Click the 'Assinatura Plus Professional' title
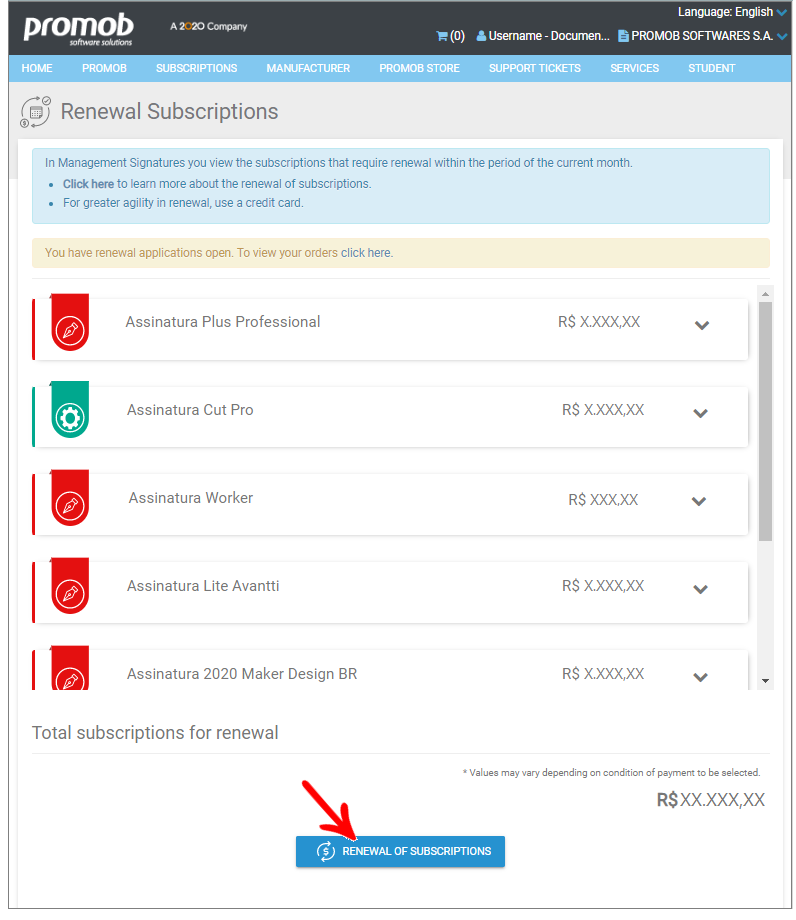The height and width of the screenshot is (920, 796). click(223, 322)
